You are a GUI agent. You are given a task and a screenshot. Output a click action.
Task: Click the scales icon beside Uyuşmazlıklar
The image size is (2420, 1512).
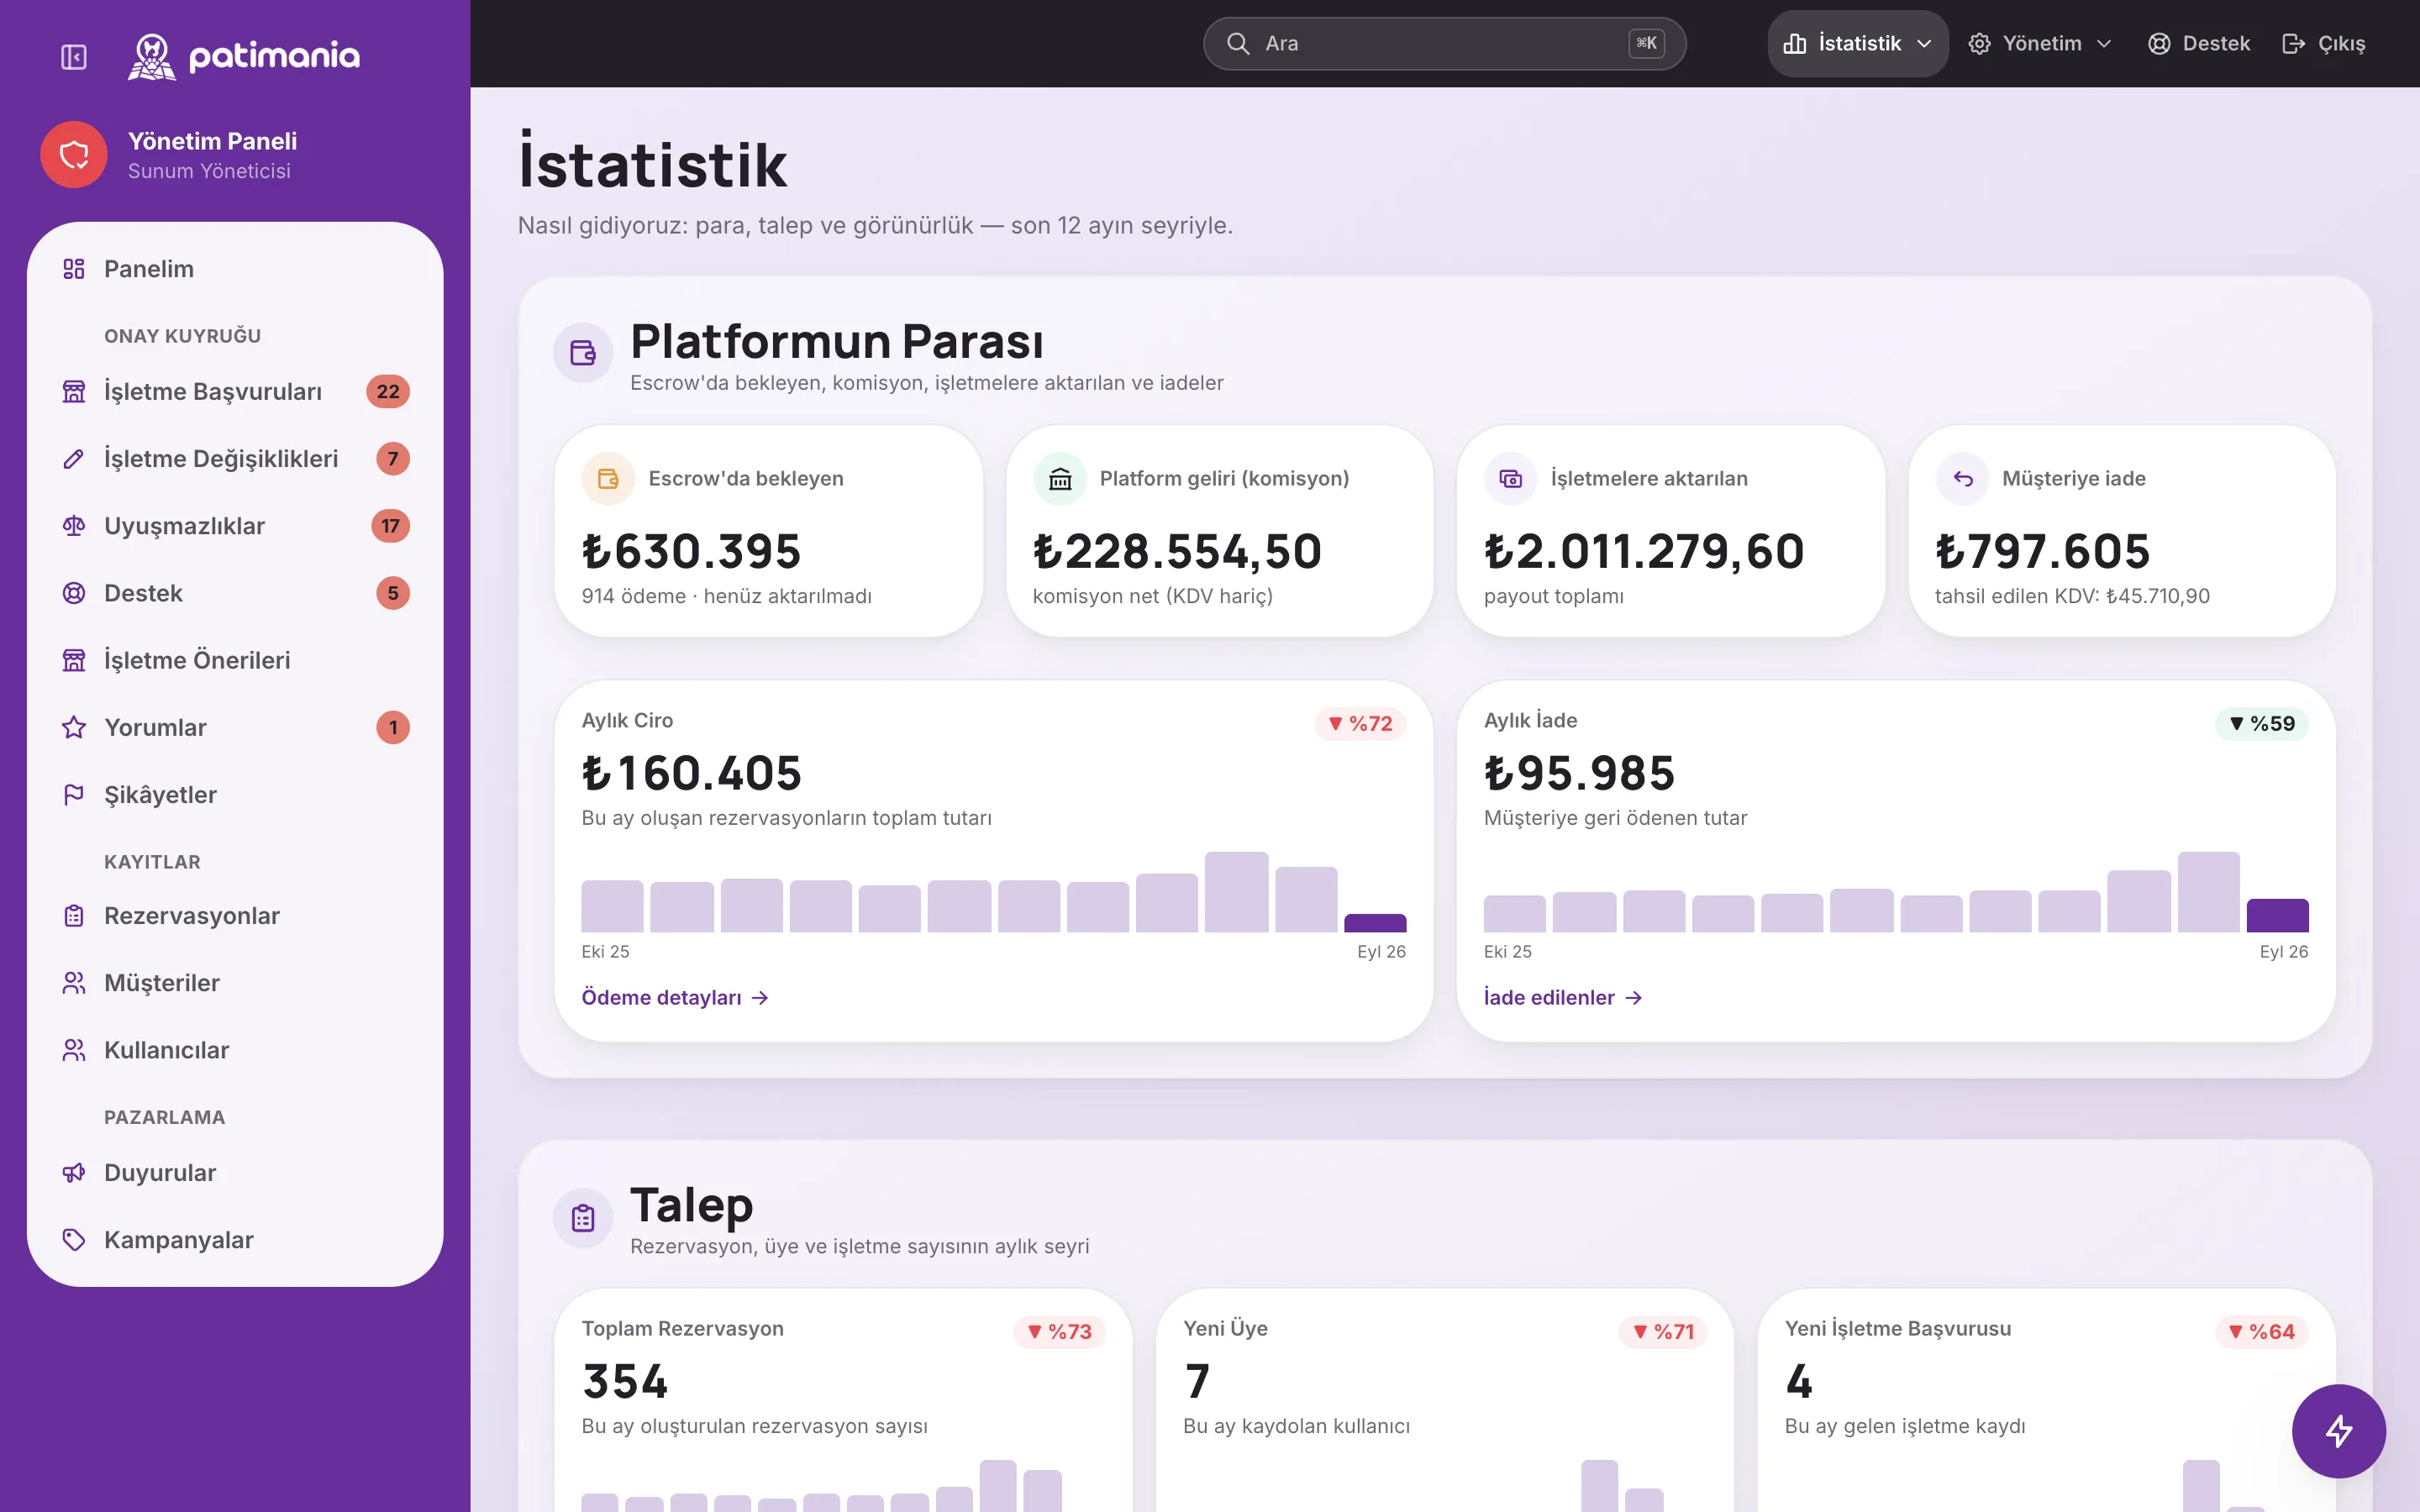[74, 526]
